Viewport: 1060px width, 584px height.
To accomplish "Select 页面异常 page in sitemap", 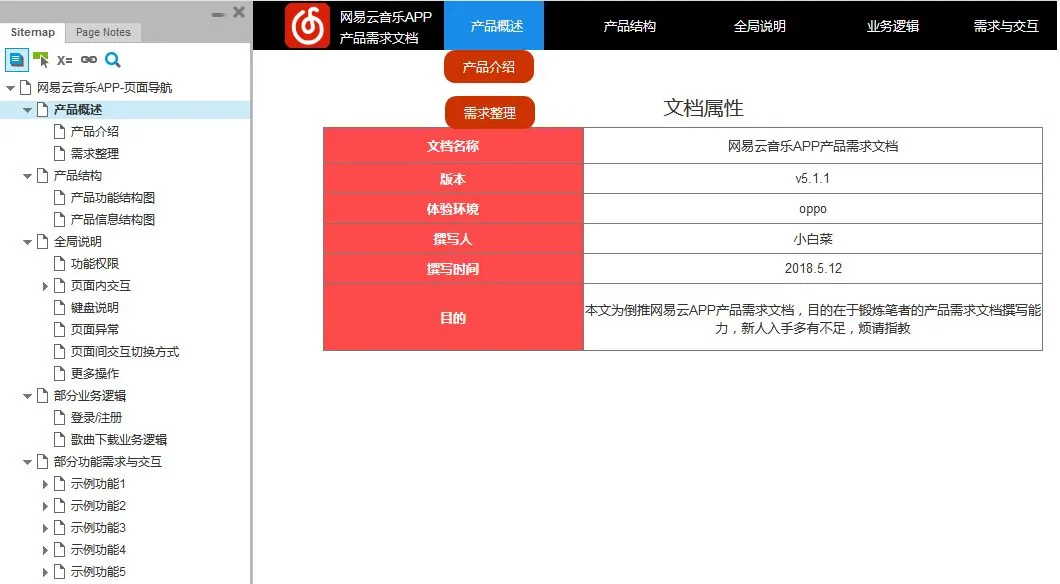I will pos(95,330).
